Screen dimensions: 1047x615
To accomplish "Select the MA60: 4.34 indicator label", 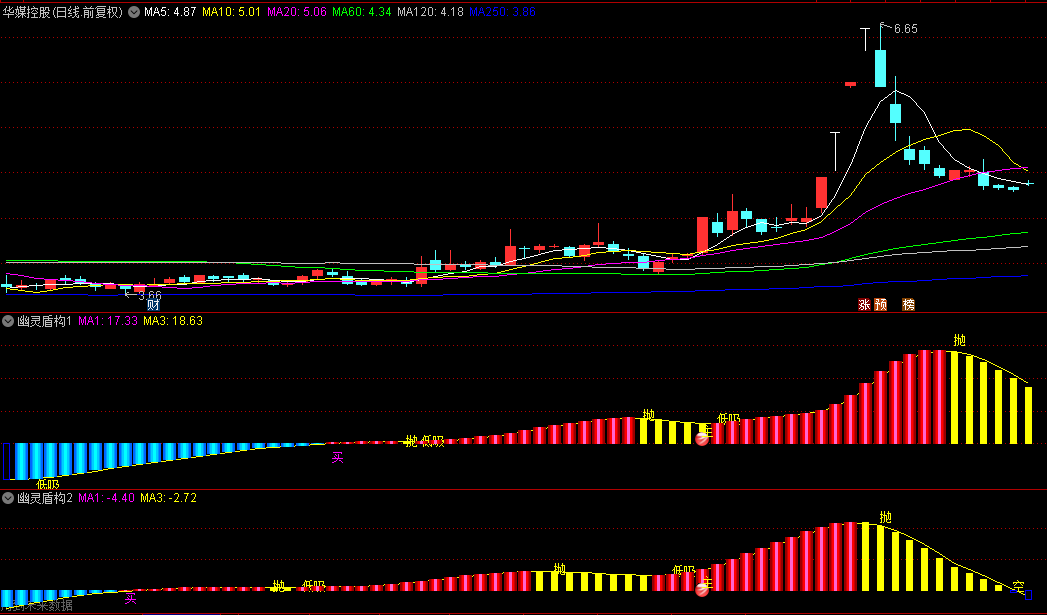I will (x=361, y=12).
